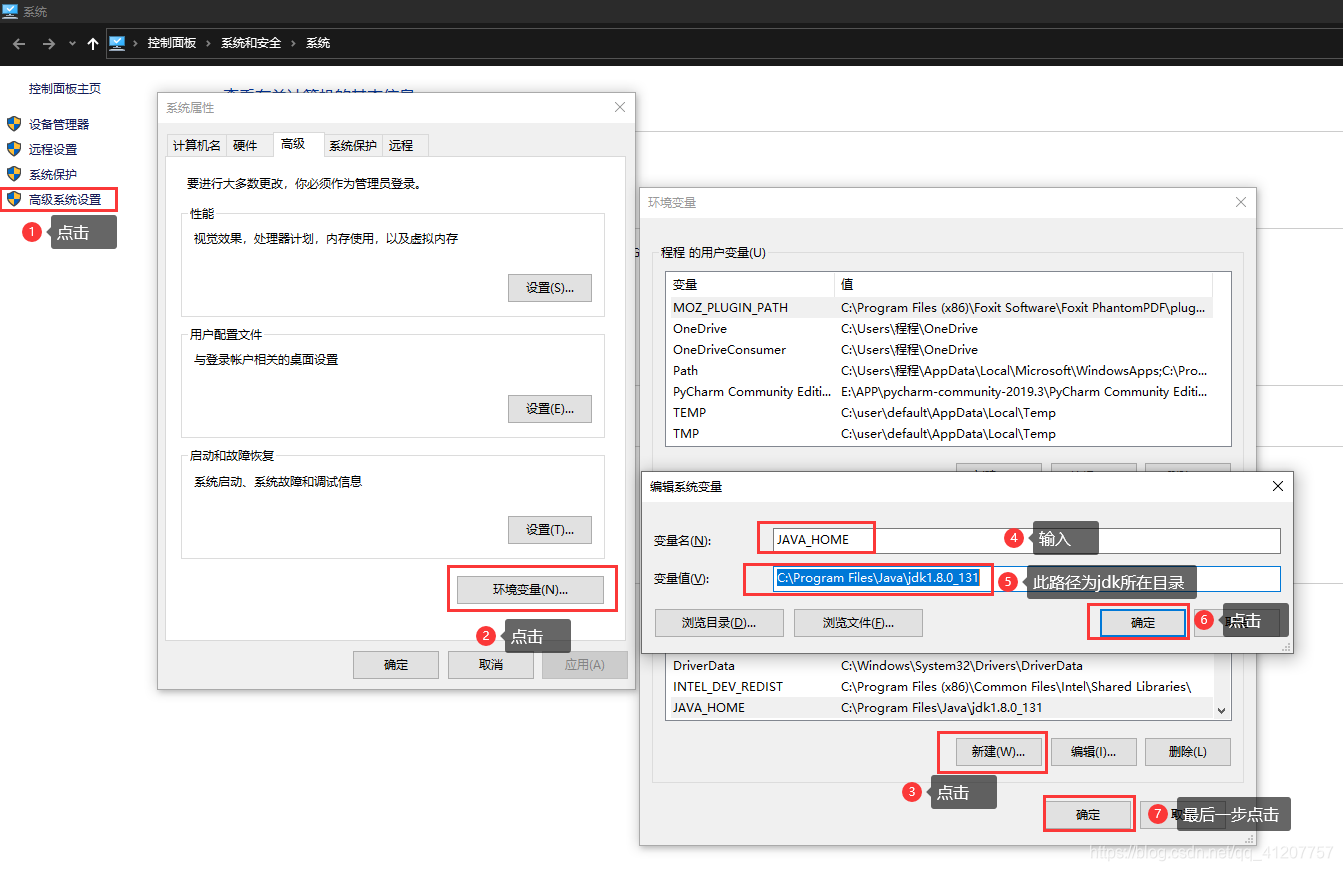
Task: Select TEMP user variable row
Action: tap(939, 413)
